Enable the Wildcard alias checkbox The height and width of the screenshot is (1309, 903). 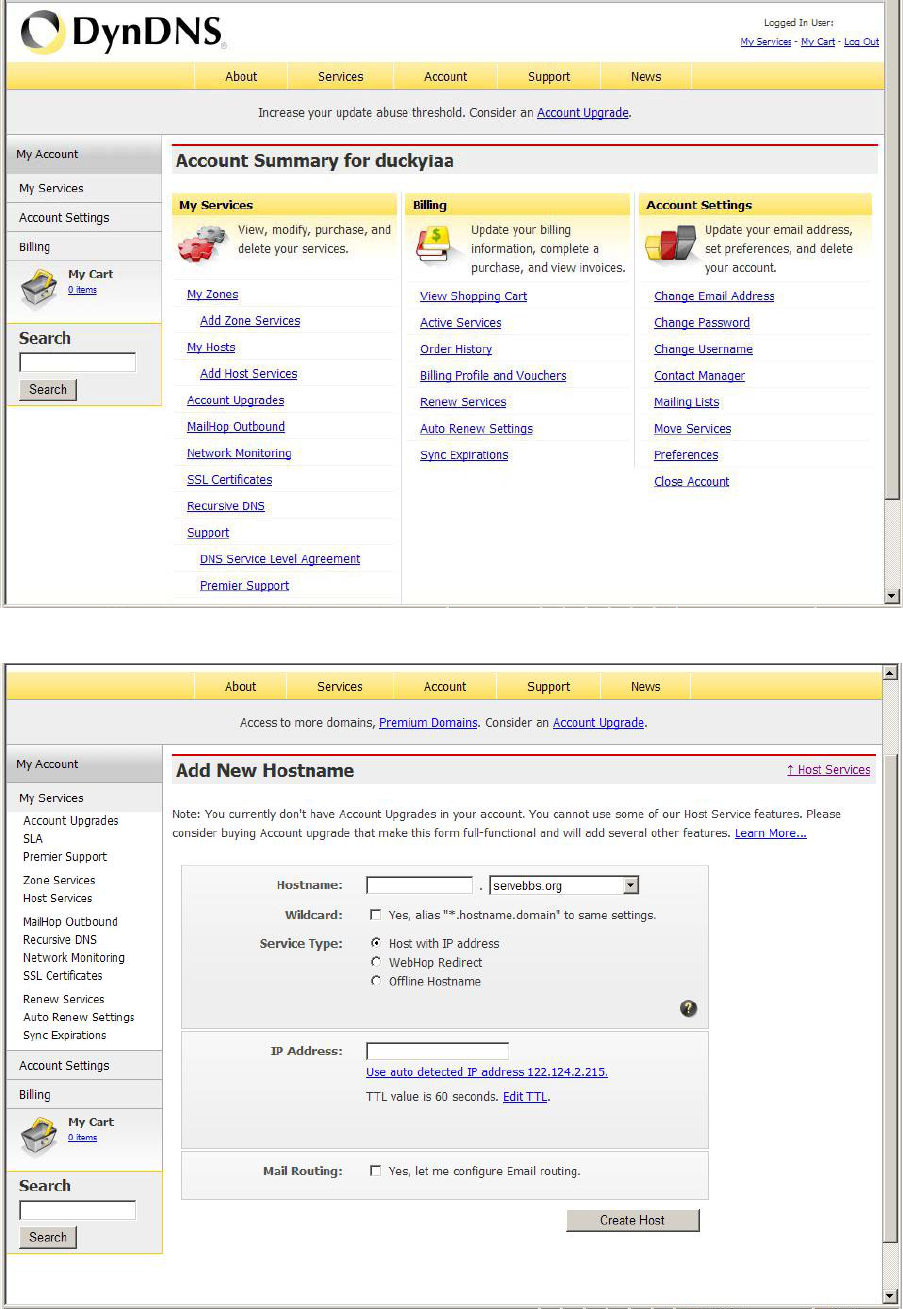[375, 914]
